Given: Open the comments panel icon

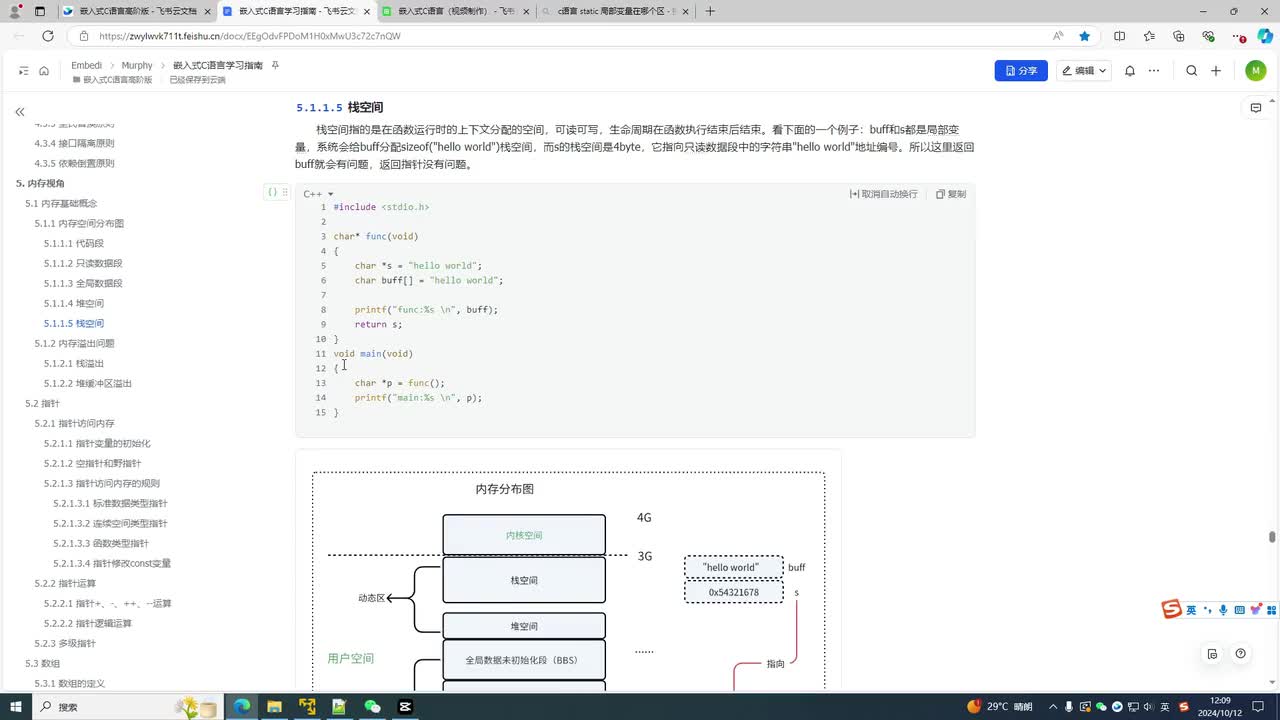Looking at the screenshot, I should (x=1256, y=108).
